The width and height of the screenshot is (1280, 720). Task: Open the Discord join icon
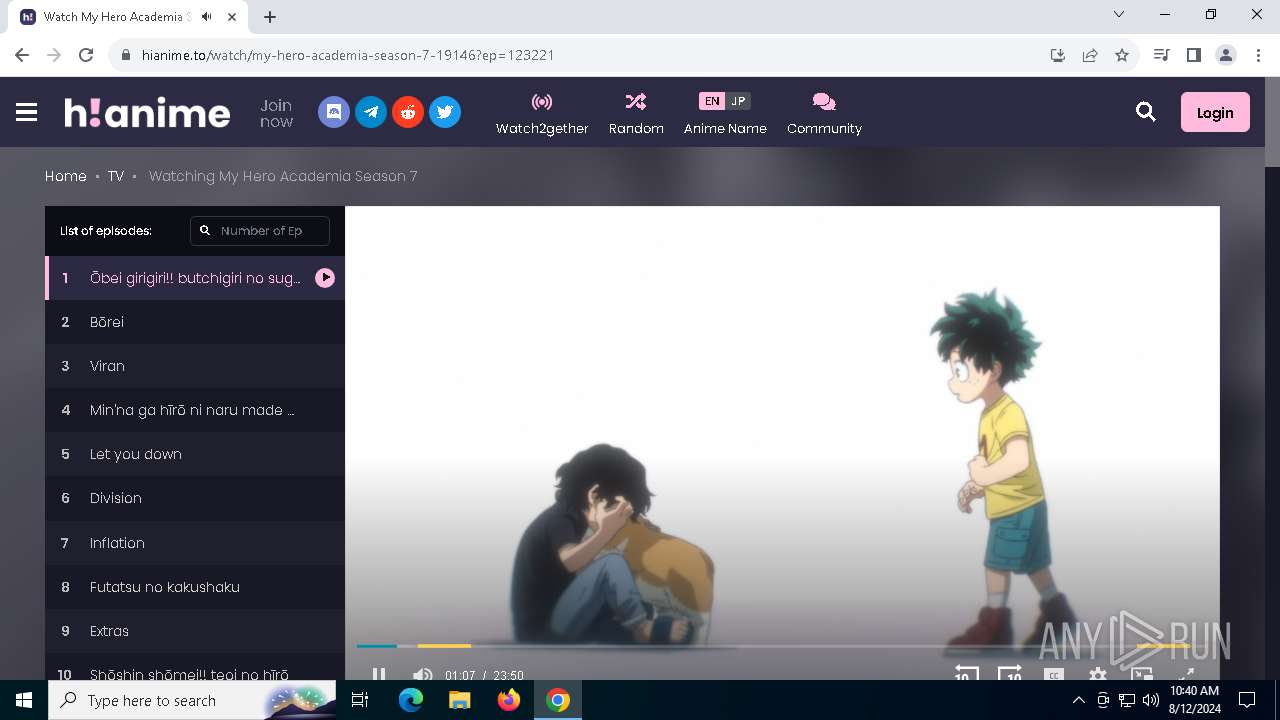point(334,112)
